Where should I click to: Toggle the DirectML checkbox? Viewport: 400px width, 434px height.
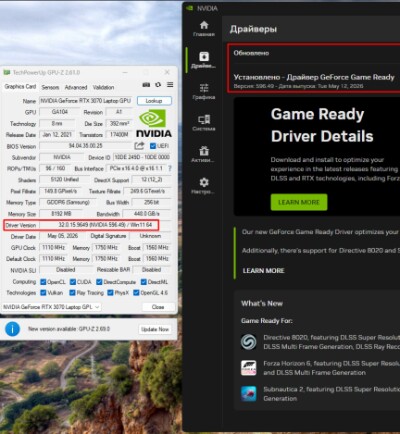point(144,282)
